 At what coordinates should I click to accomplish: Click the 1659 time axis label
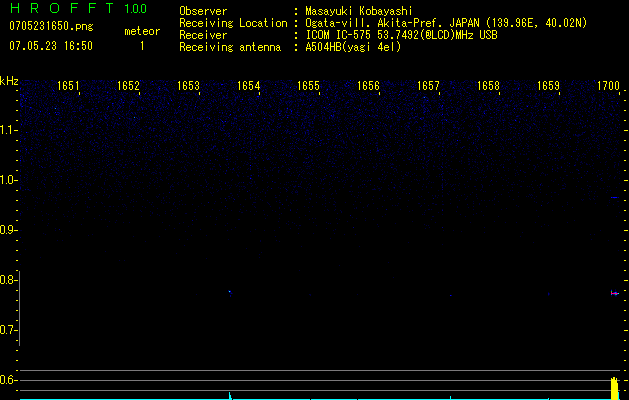tap(548, 86)
